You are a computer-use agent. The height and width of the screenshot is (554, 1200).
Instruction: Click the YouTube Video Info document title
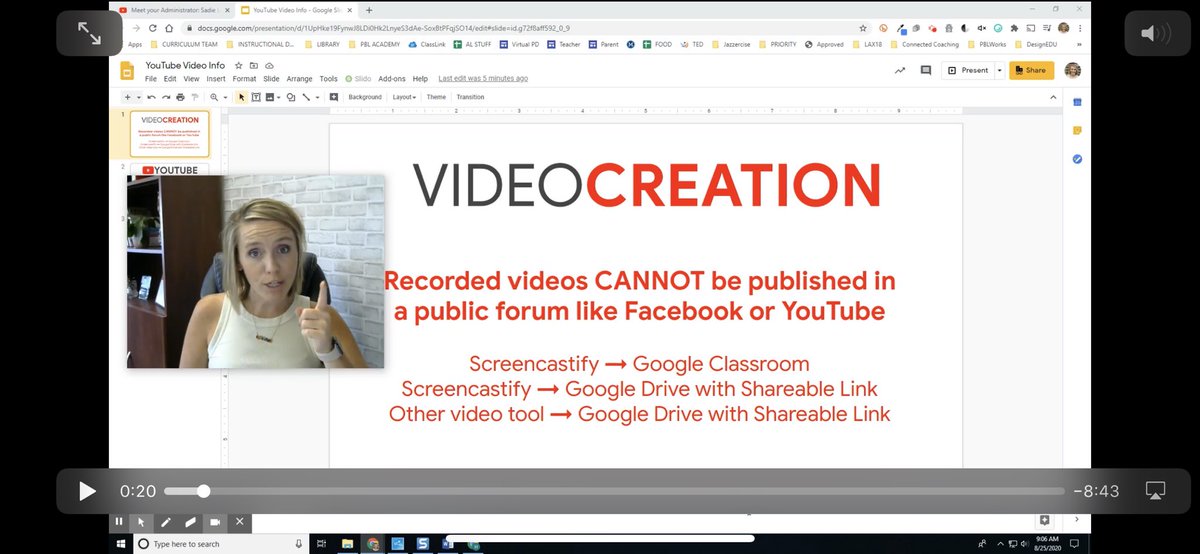(x=186, y=65)
